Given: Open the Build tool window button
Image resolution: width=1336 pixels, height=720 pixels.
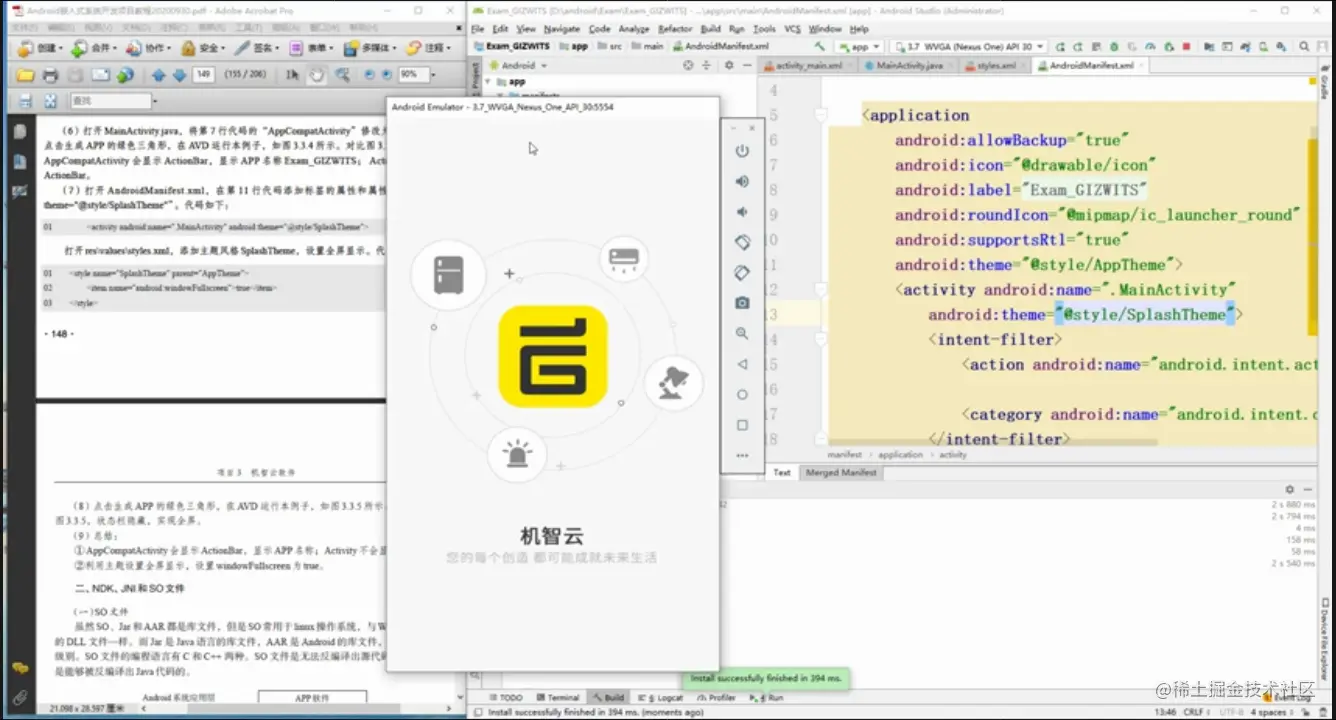Looking at the screenshot, I should (x=608, y=698).
